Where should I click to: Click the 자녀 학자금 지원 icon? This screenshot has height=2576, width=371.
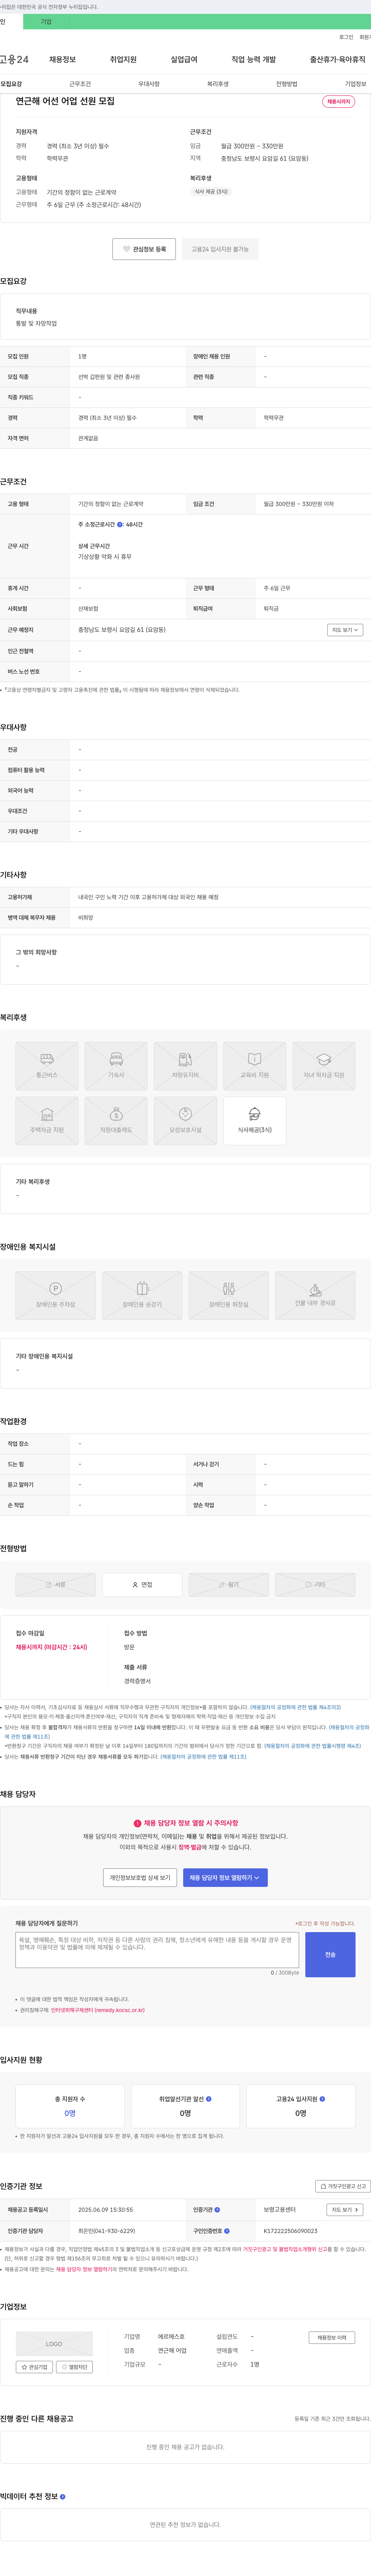(x=324, y=1066)
